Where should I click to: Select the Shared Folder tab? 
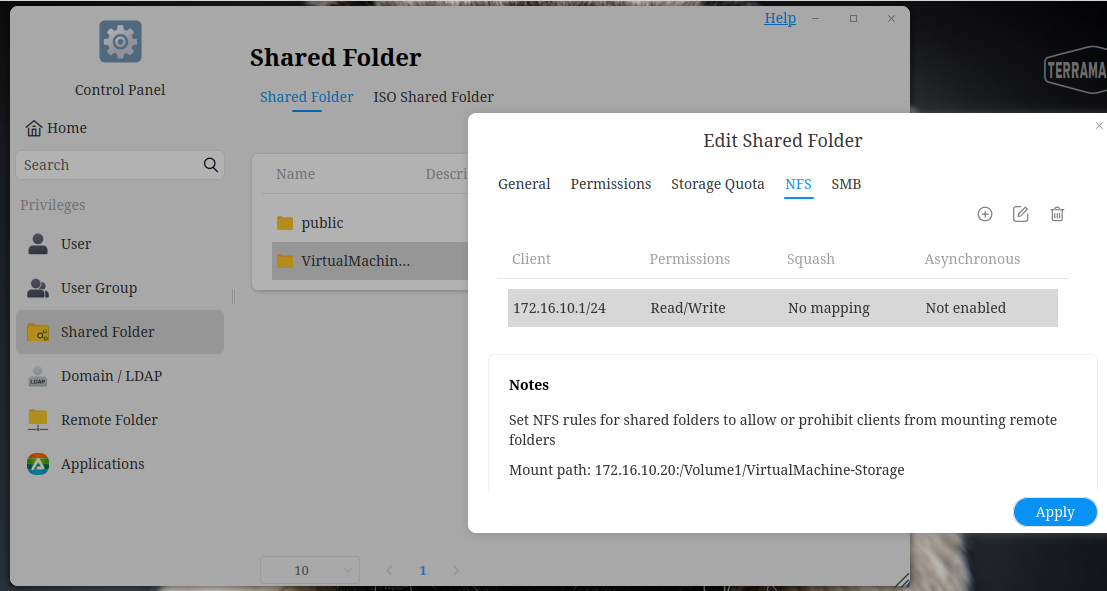click(x=306, y=97)
